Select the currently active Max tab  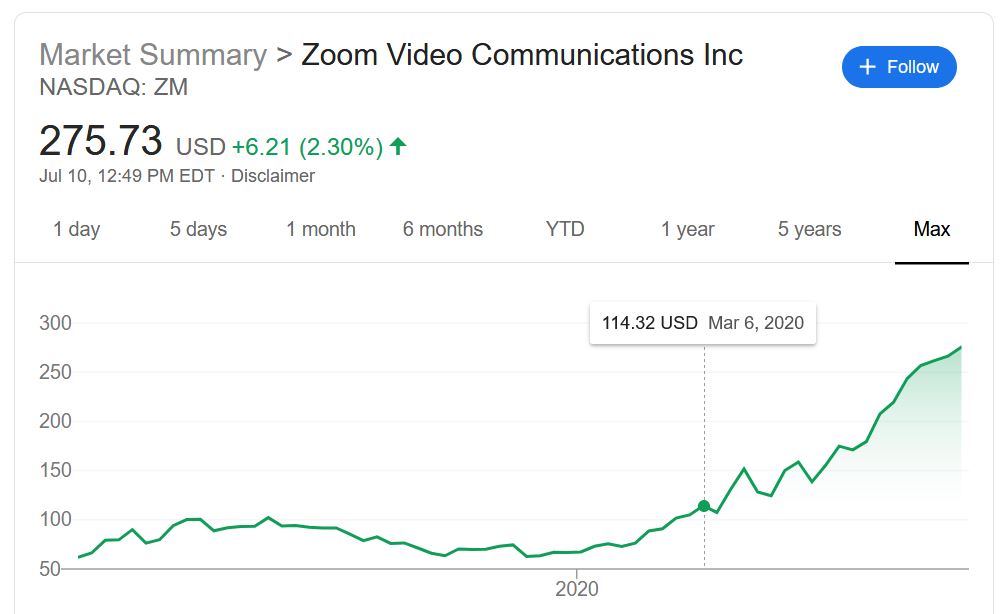pos(932,229)
